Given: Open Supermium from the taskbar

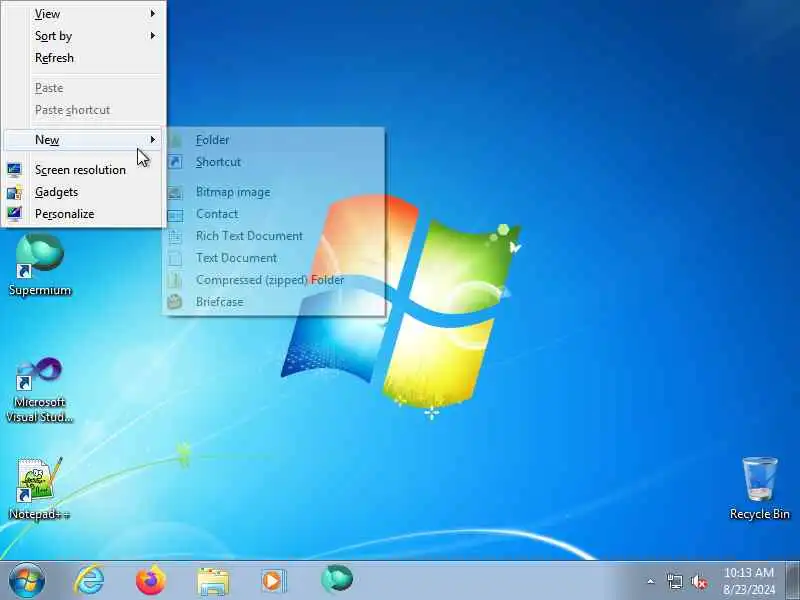Looking at the screenshot, I should 337,580.
